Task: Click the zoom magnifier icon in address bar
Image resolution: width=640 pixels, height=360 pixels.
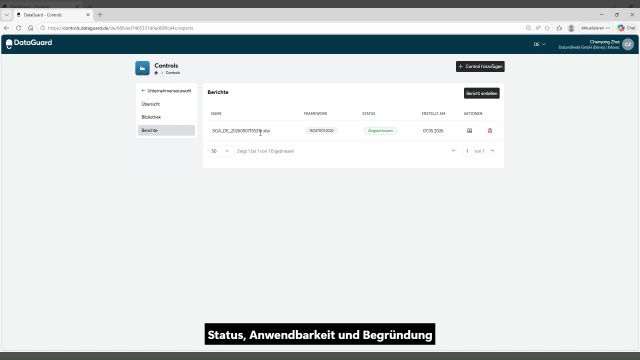Action: click(528, 28)
